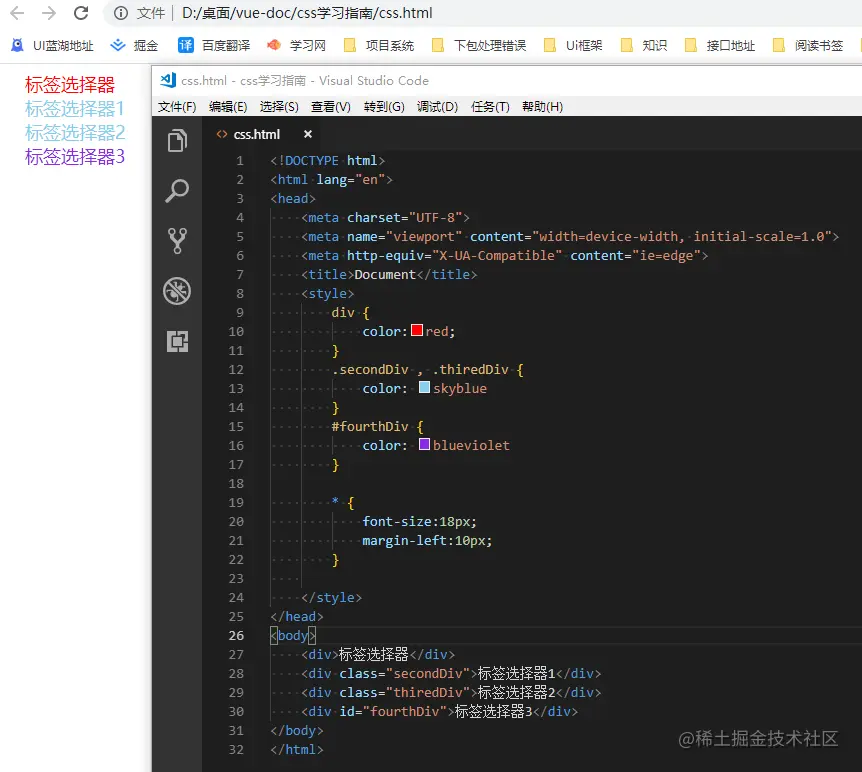The width and height of the screenshot is (862, 772).
Task: Click the blueviolet color swatch on line 16
Action: point(424,444)
